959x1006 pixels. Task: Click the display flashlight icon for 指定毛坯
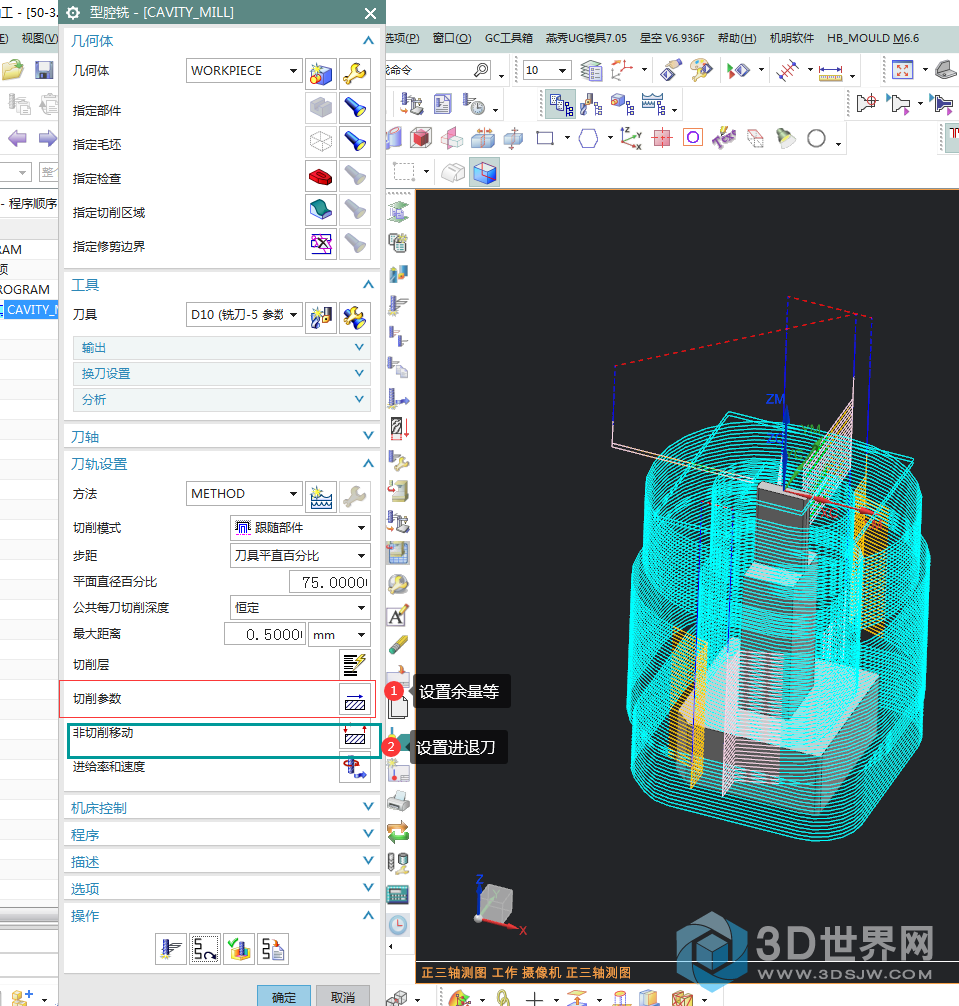(x=355, y=142)
